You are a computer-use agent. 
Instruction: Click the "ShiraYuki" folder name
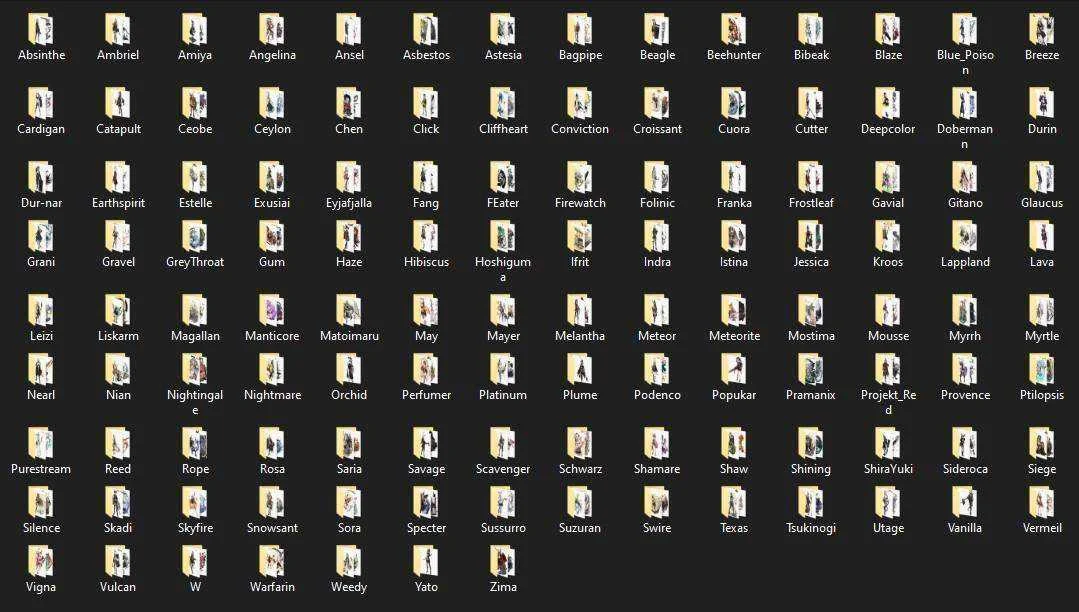coord(888,469)
